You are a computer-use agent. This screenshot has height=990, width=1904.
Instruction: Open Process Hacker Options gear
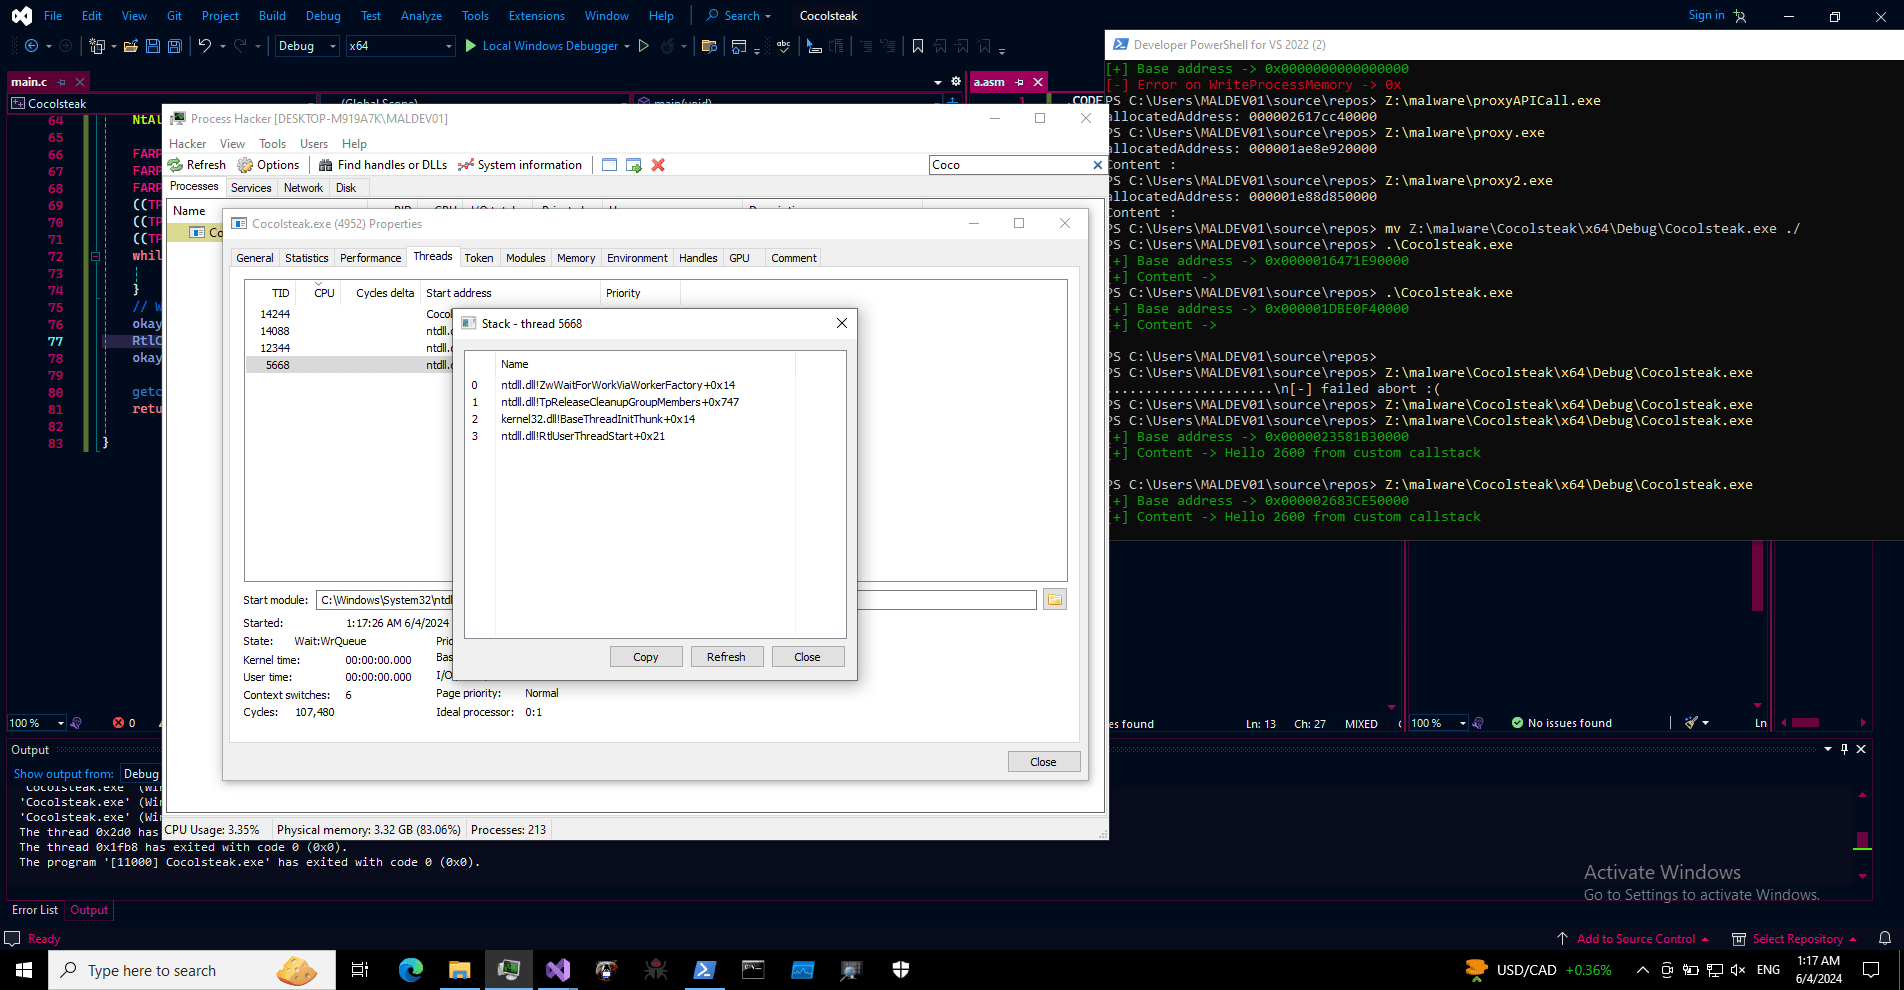point(245,165)
